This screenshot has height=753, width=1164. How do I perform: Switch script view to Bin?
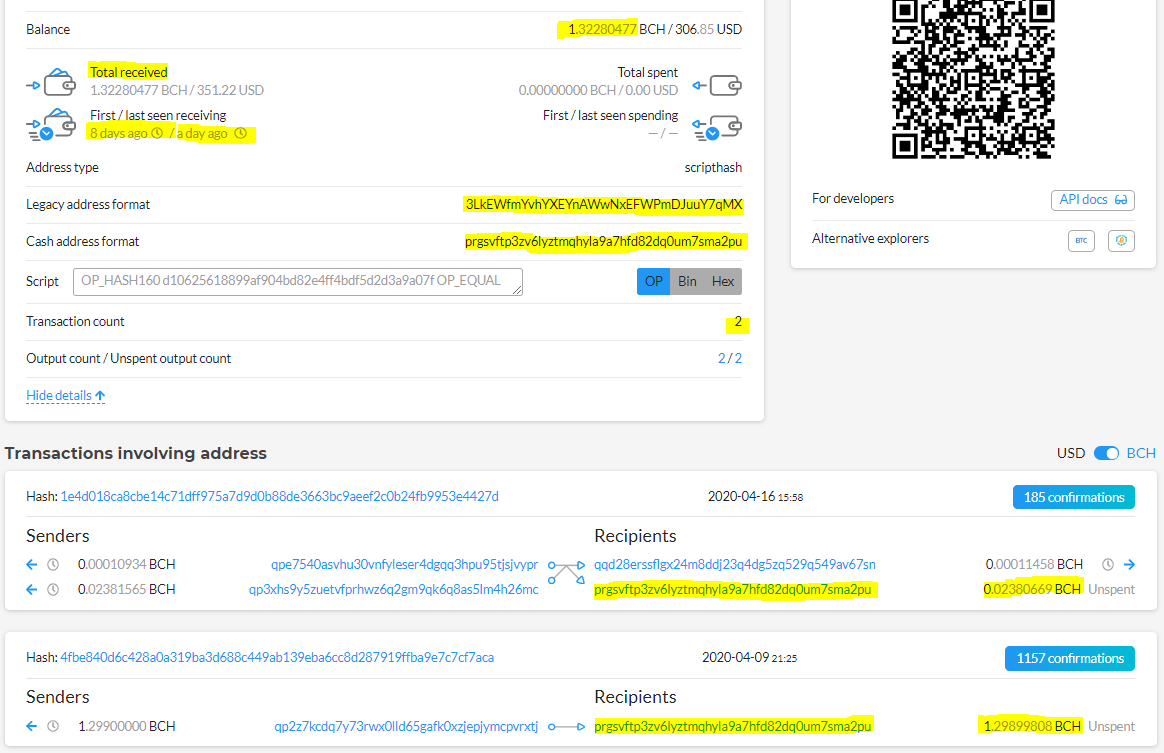click(x=687, y=282)
